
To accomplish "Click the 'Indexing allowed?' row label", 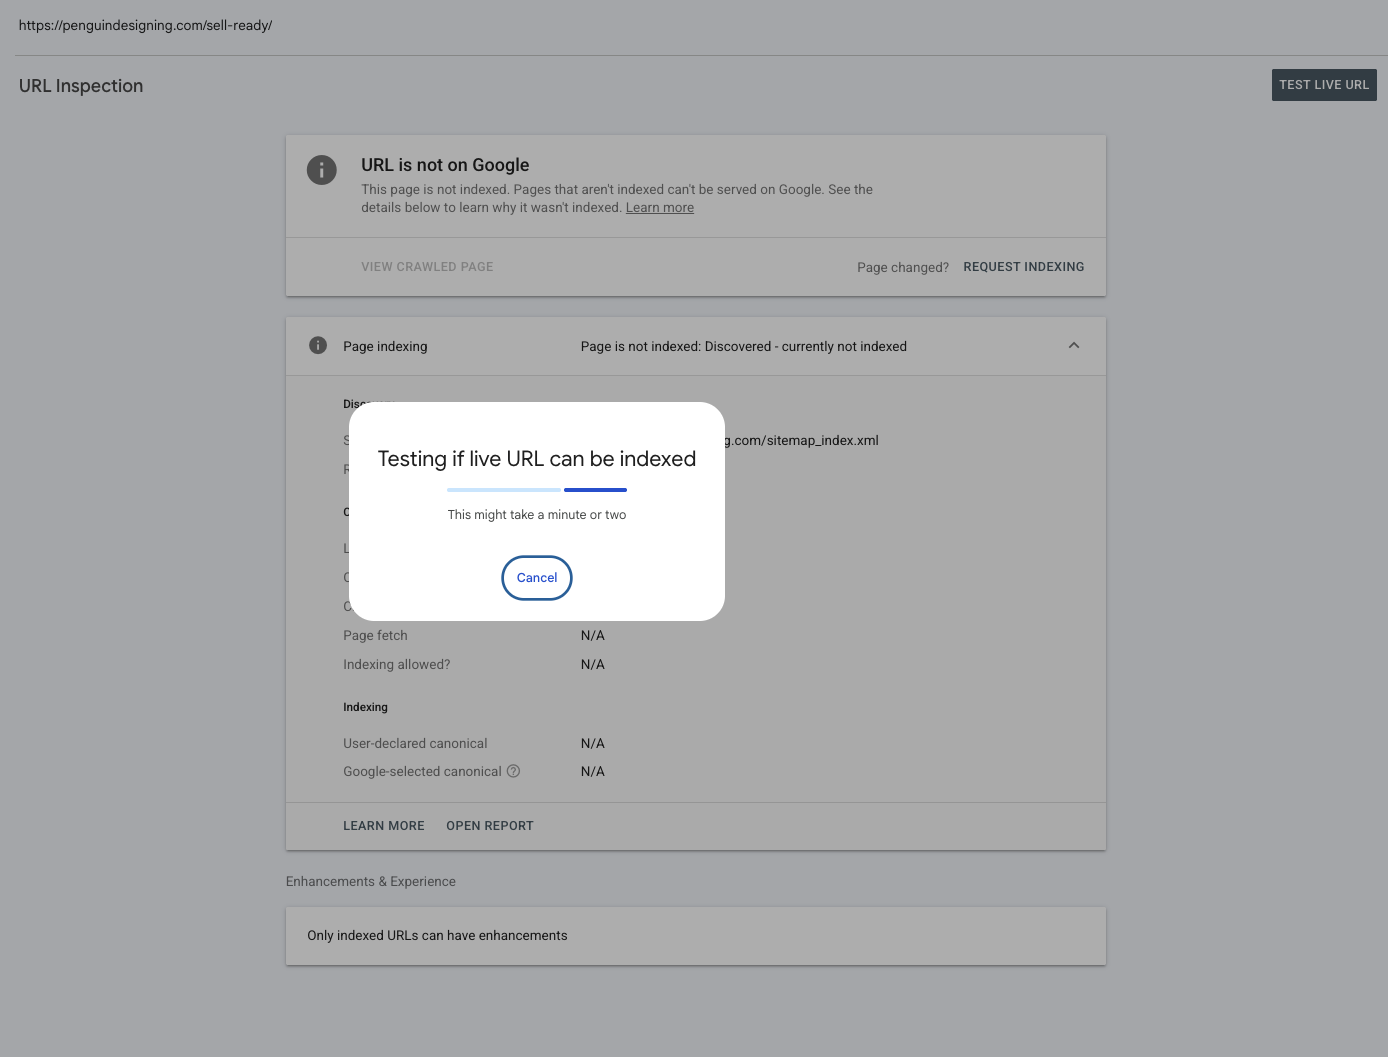I will [x=397, y=664].
